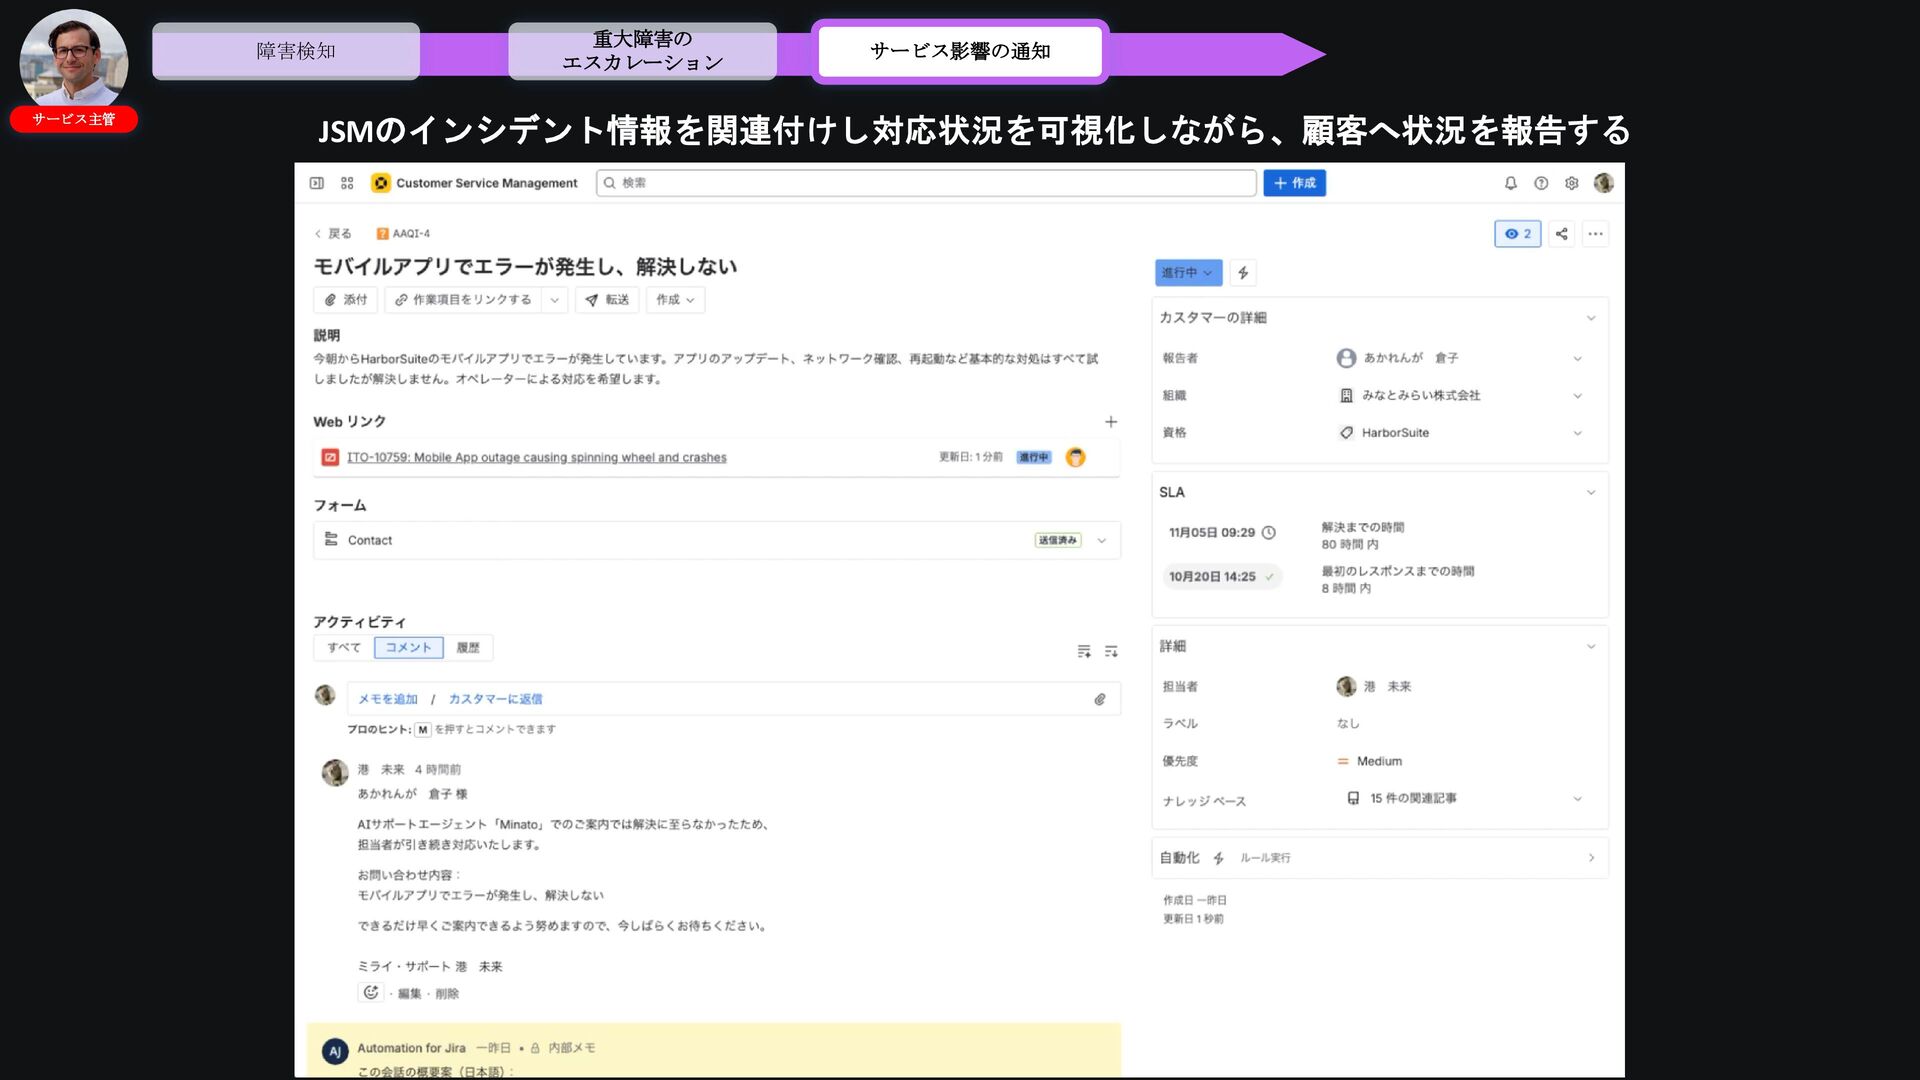Select the すべて activity tab
1920x1080 pixels.
pyautogui.click(x=344, y=648)
